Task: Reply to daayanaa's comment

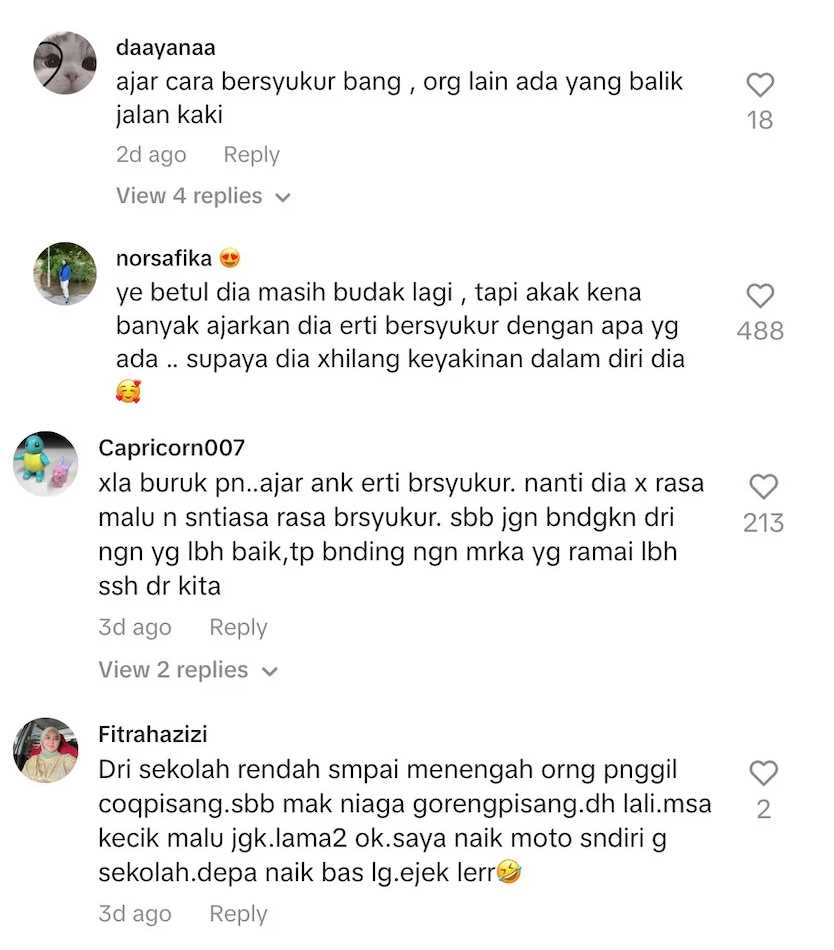Action: (x=251, y=155)
